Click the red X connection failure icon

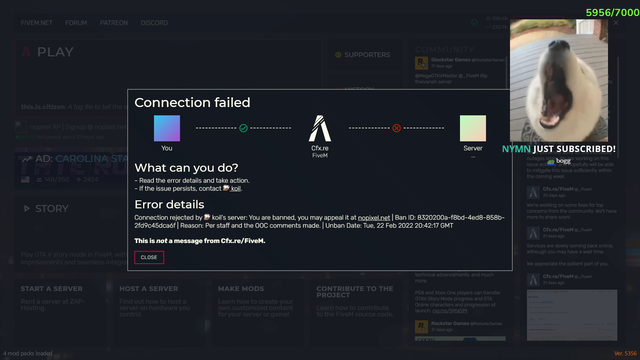click(x=396, y=128)
